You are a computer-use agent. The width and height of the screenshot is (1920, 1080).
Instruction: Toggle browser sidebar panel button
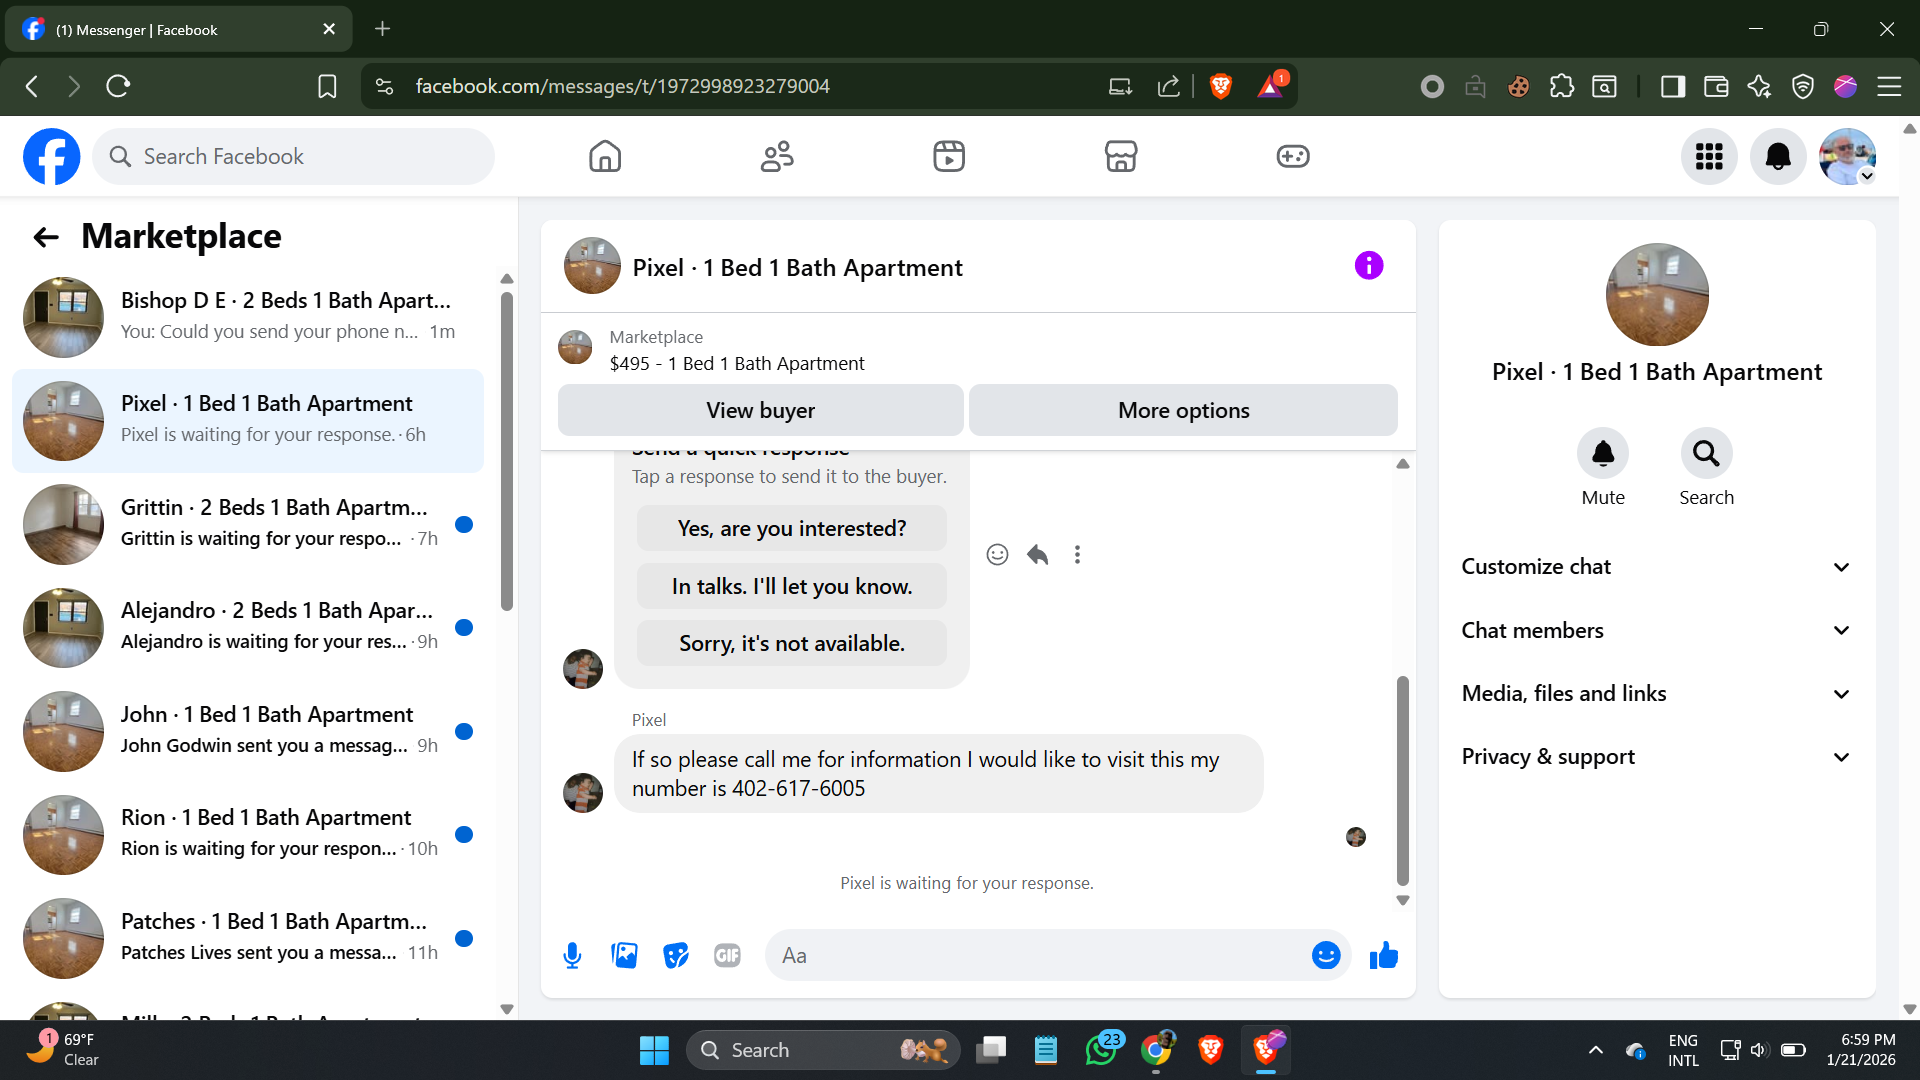tap(1672, 87)
